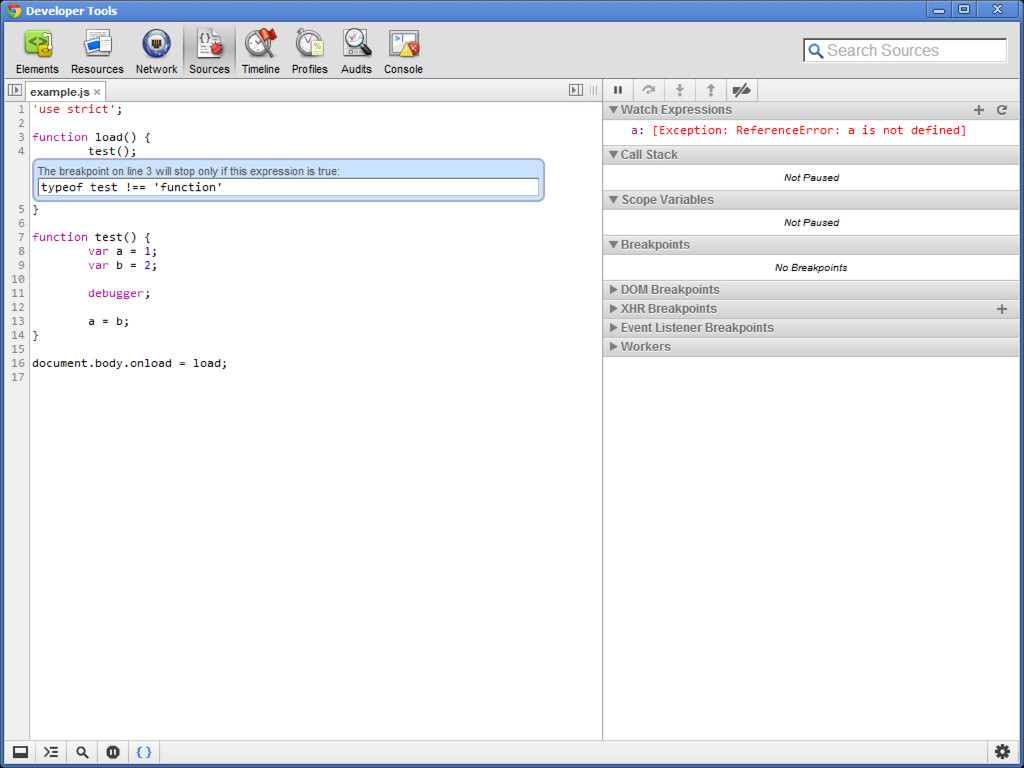Screen dimensions: 1024x768
Task: Open the Audits panel
Action: (356, 52)
